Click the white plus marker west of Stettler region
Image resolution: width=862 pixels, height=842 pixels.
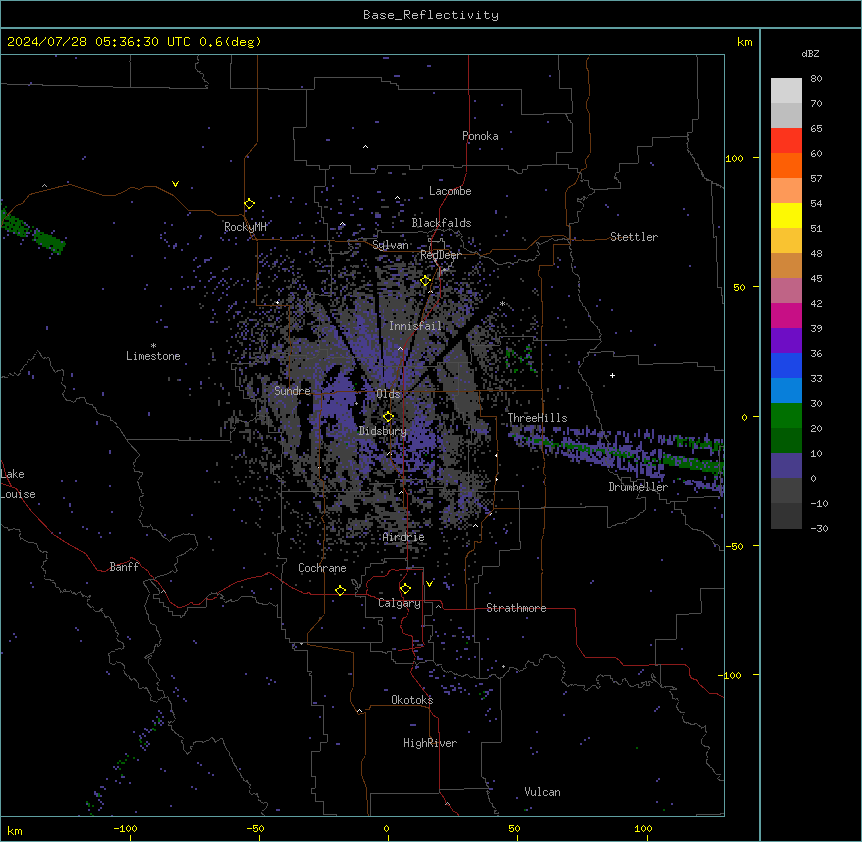point(612,375)
